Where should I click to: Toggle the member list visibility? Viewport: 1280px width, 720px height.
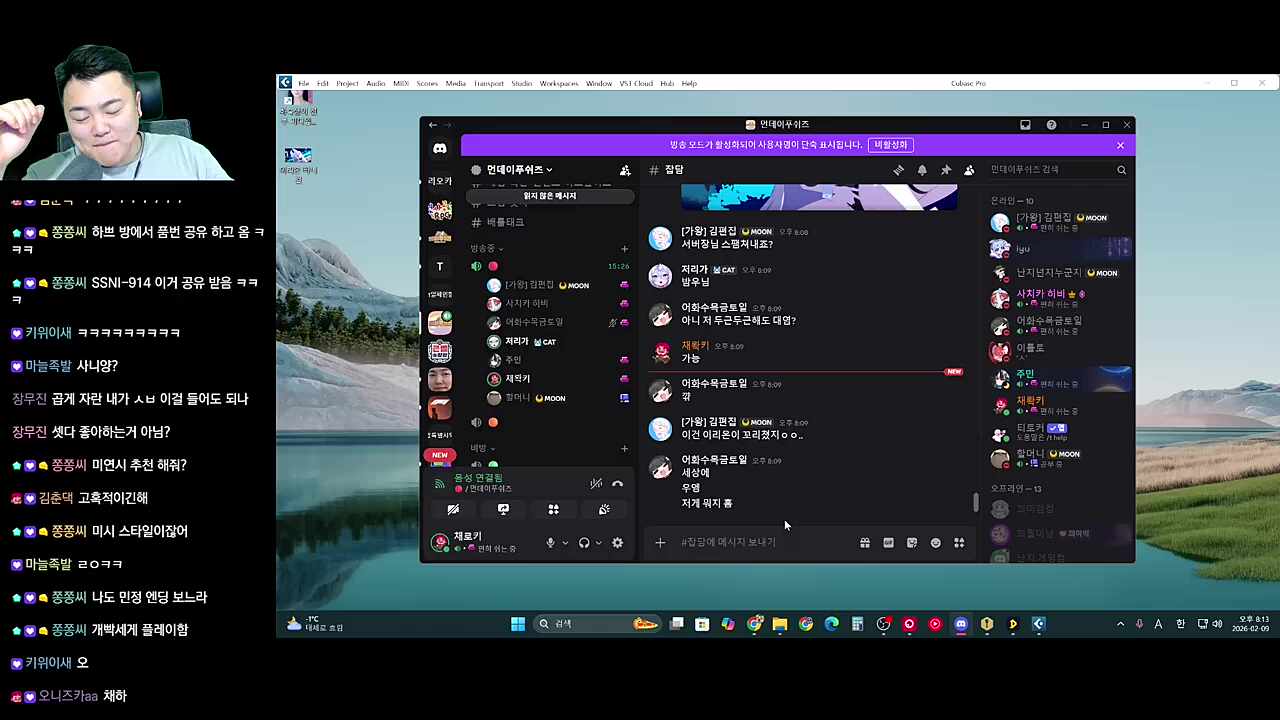969,170
